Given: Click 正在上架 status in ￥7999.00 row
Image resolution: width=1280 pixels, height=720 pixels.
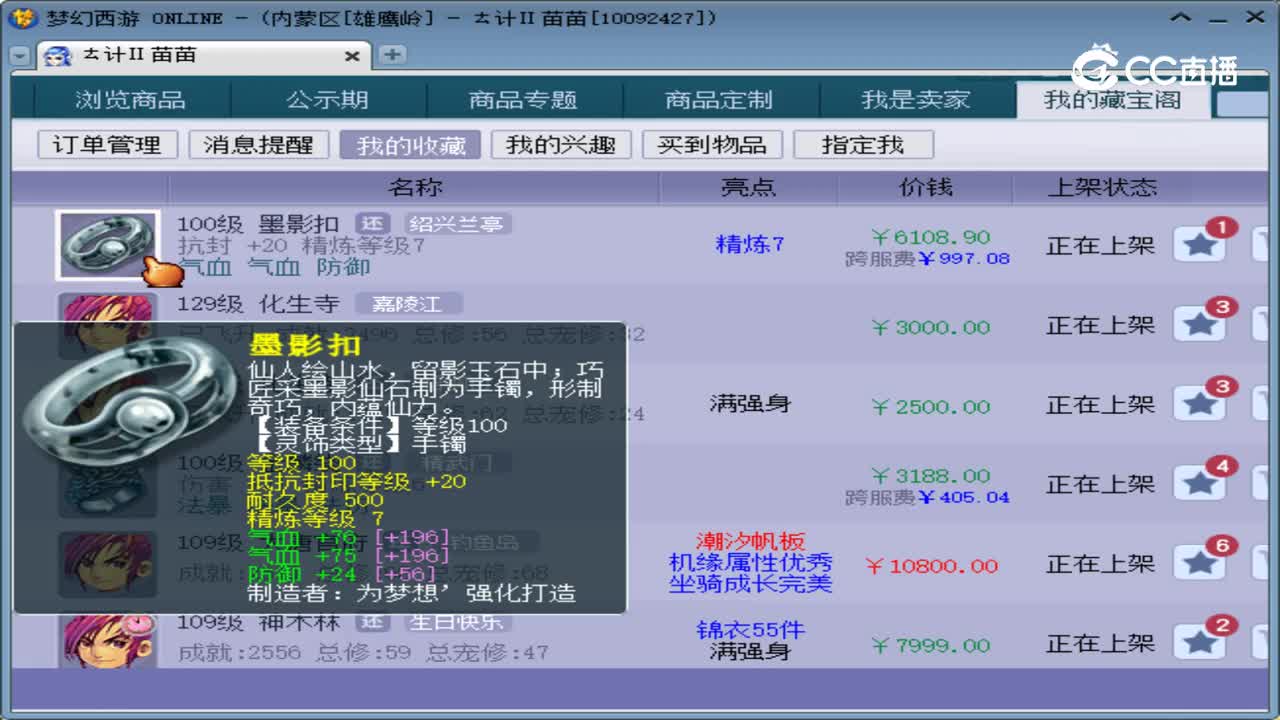Looking at the screenshot, I should (1100, 645).
